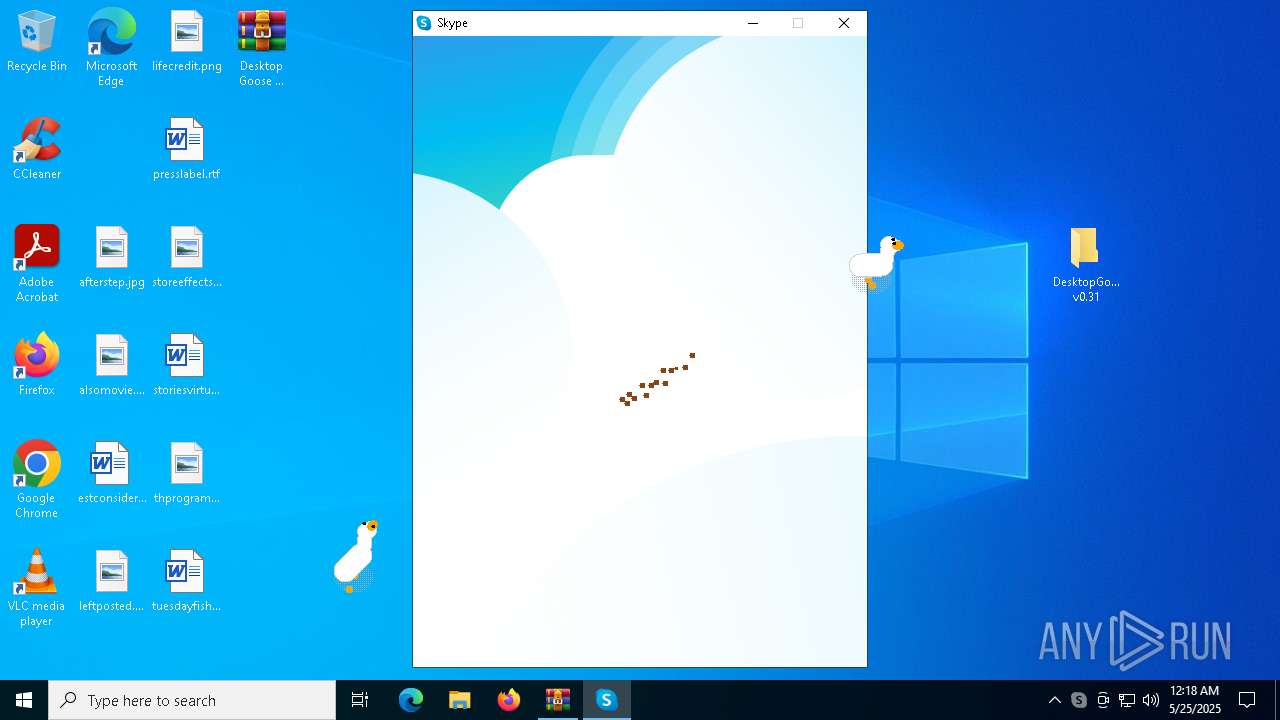Open the Firefox desktop shortcut
The height and width of the screenshot is (720, 1280).
[x=37, y=365]
